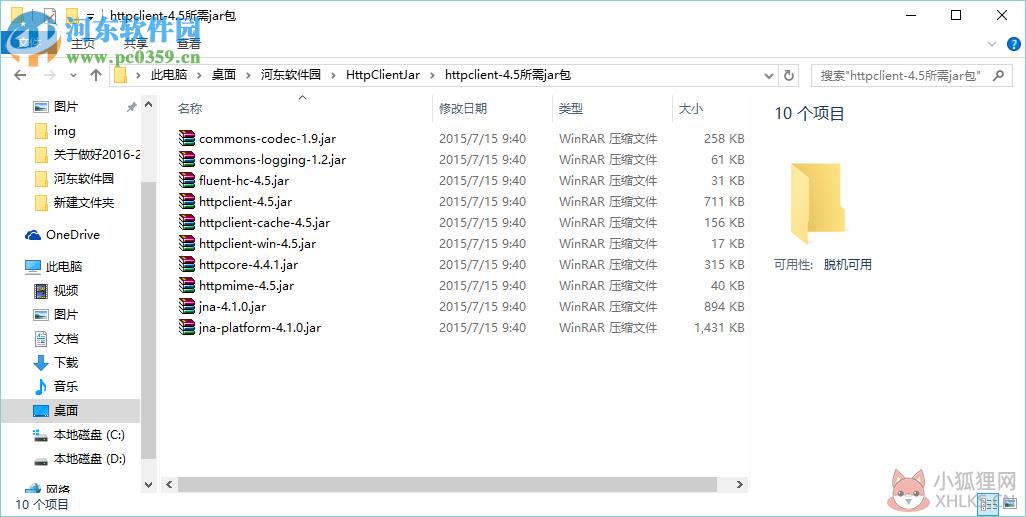Navigate to 此电脑 breadcrumb
The image size is (1026, 517).
click(x=169, y=75)
